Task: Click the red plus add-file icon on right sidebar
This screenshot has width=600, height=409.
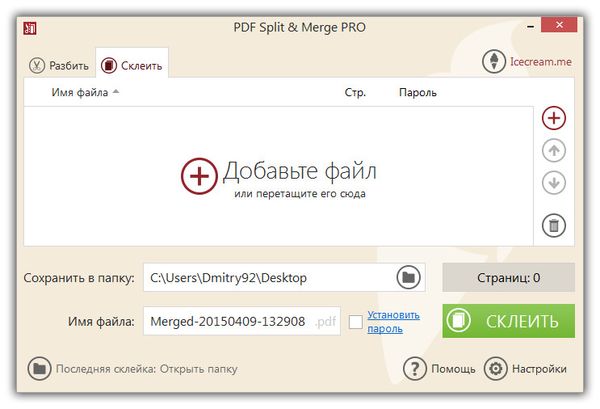Action: click(554, 117)
